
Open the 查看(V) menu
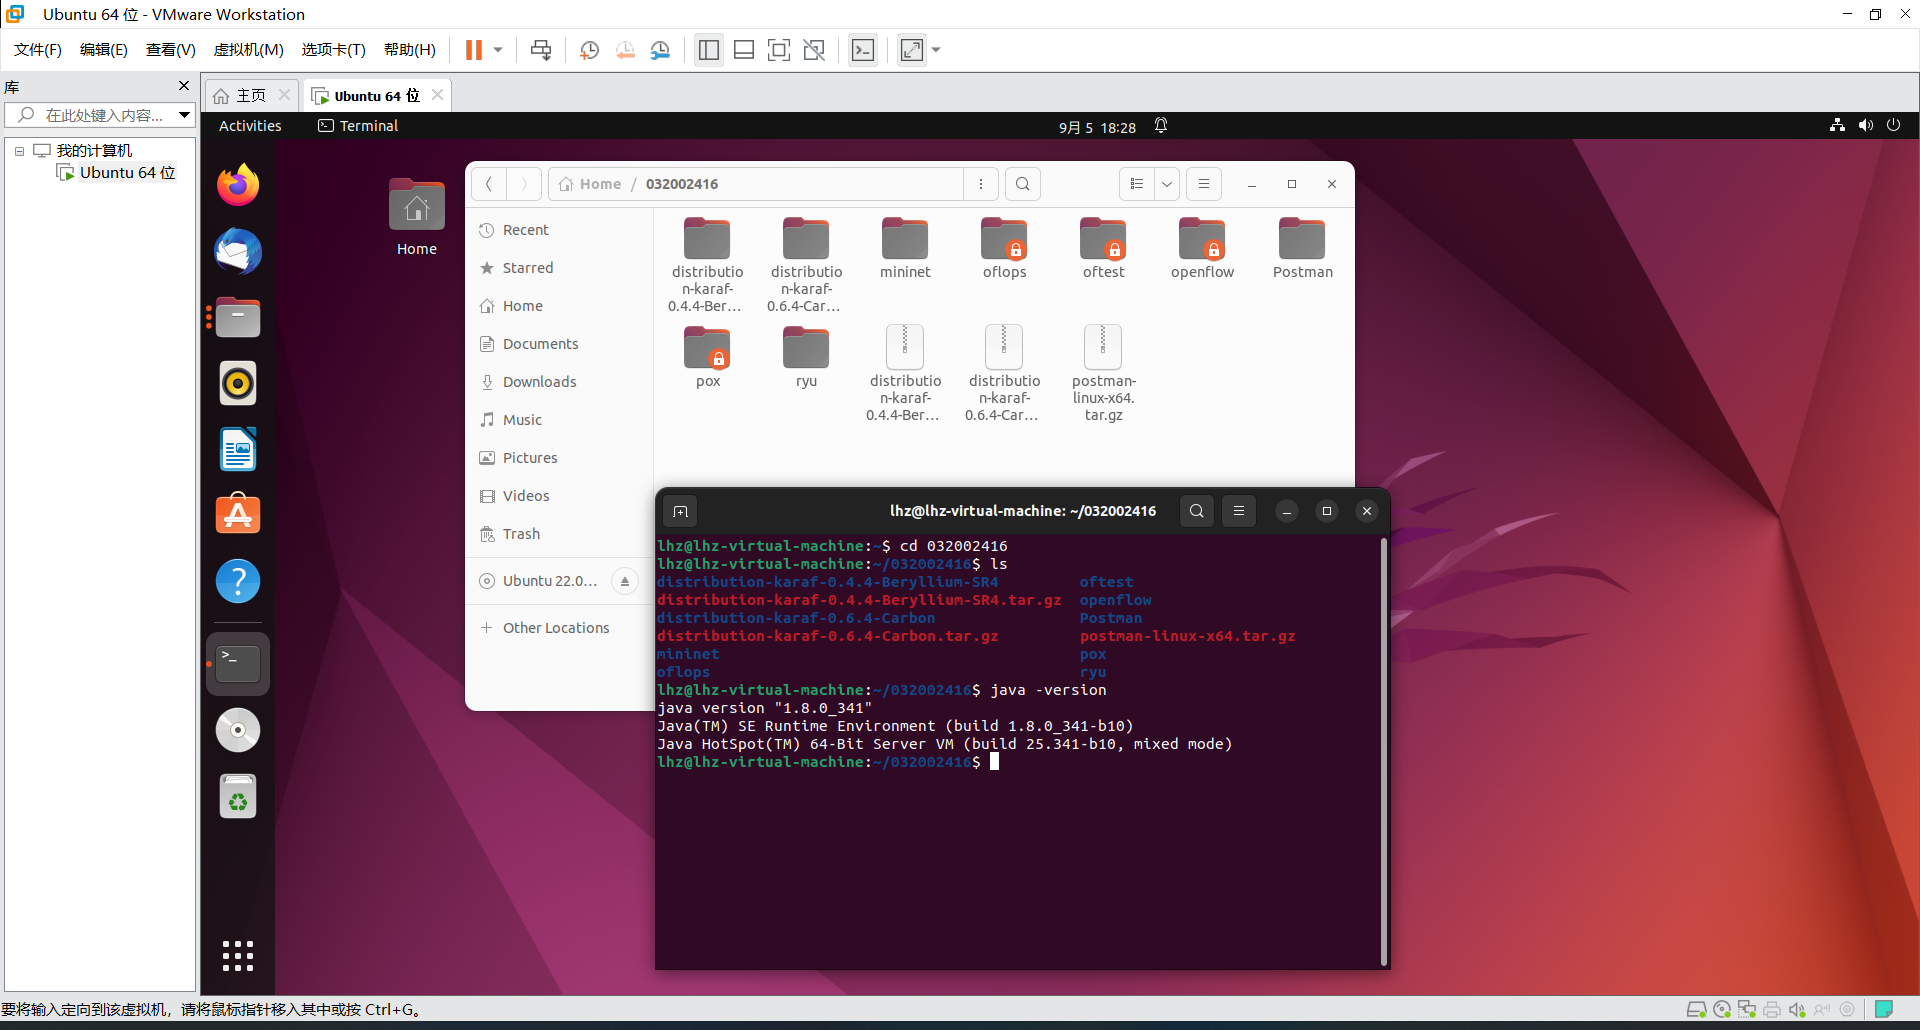[171, 50]
